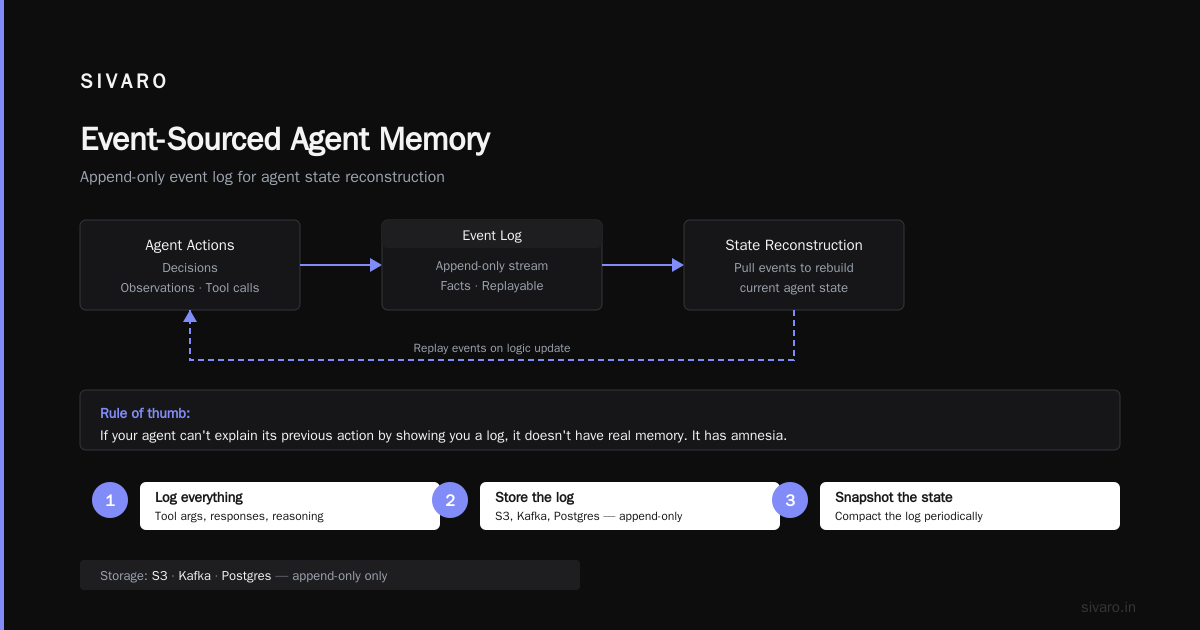Click the 'Rule of thumb:' heading
Image resolution: width=1200 pixels, height=630 pixels.
pos(145,413)
